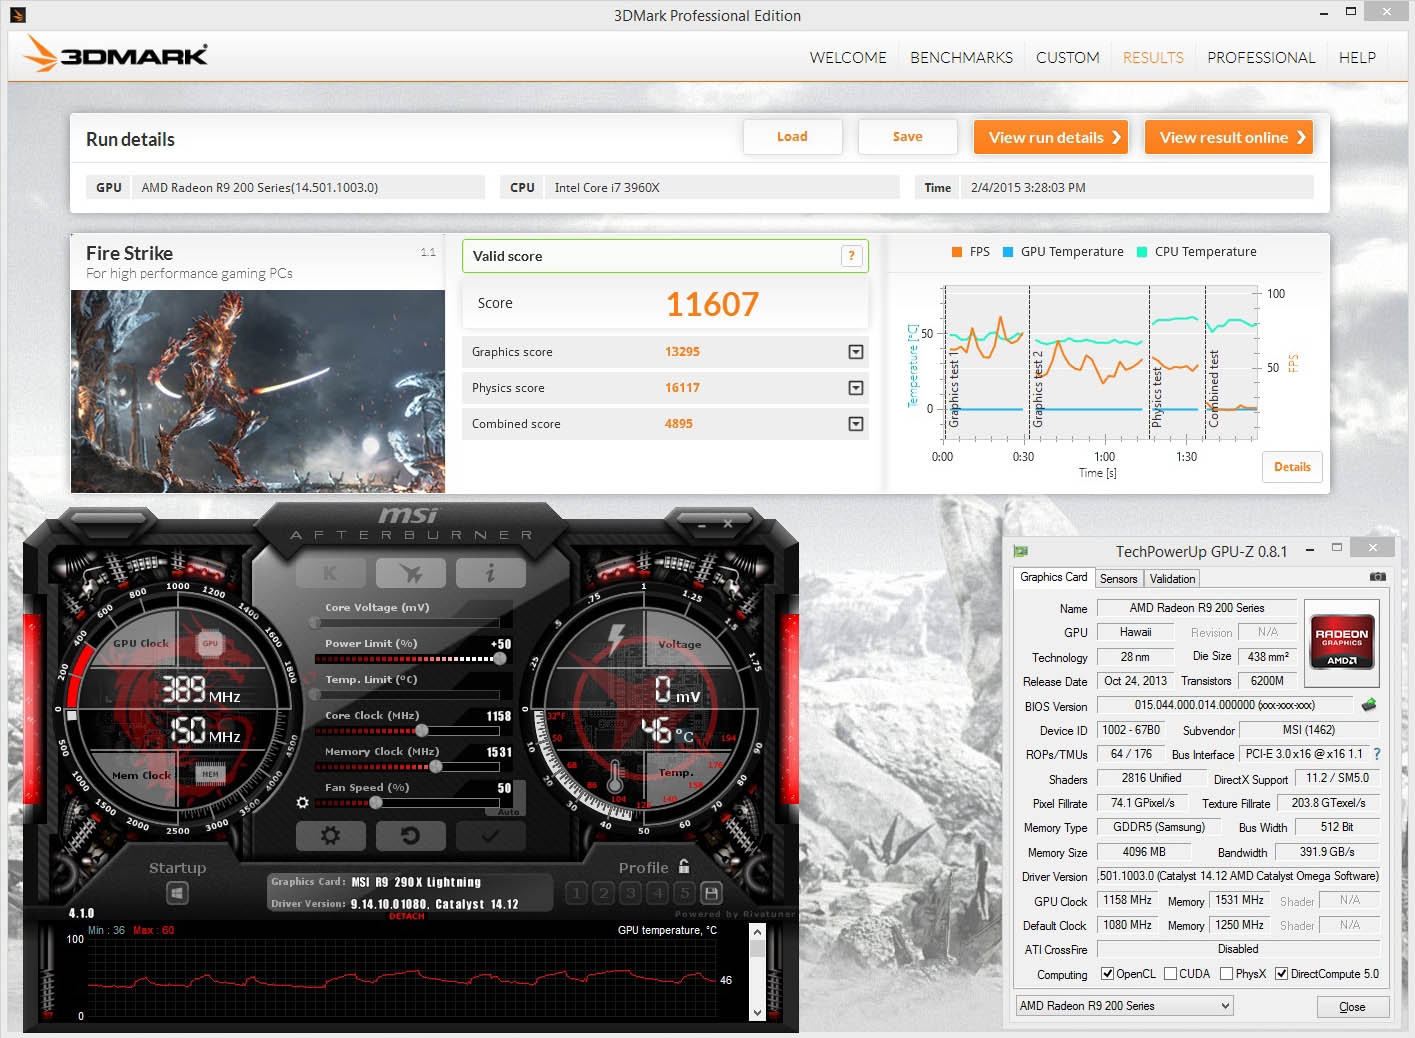Click the Valid score banner
This screenshot has height=1038, width=1415.
tap(665, 256)
